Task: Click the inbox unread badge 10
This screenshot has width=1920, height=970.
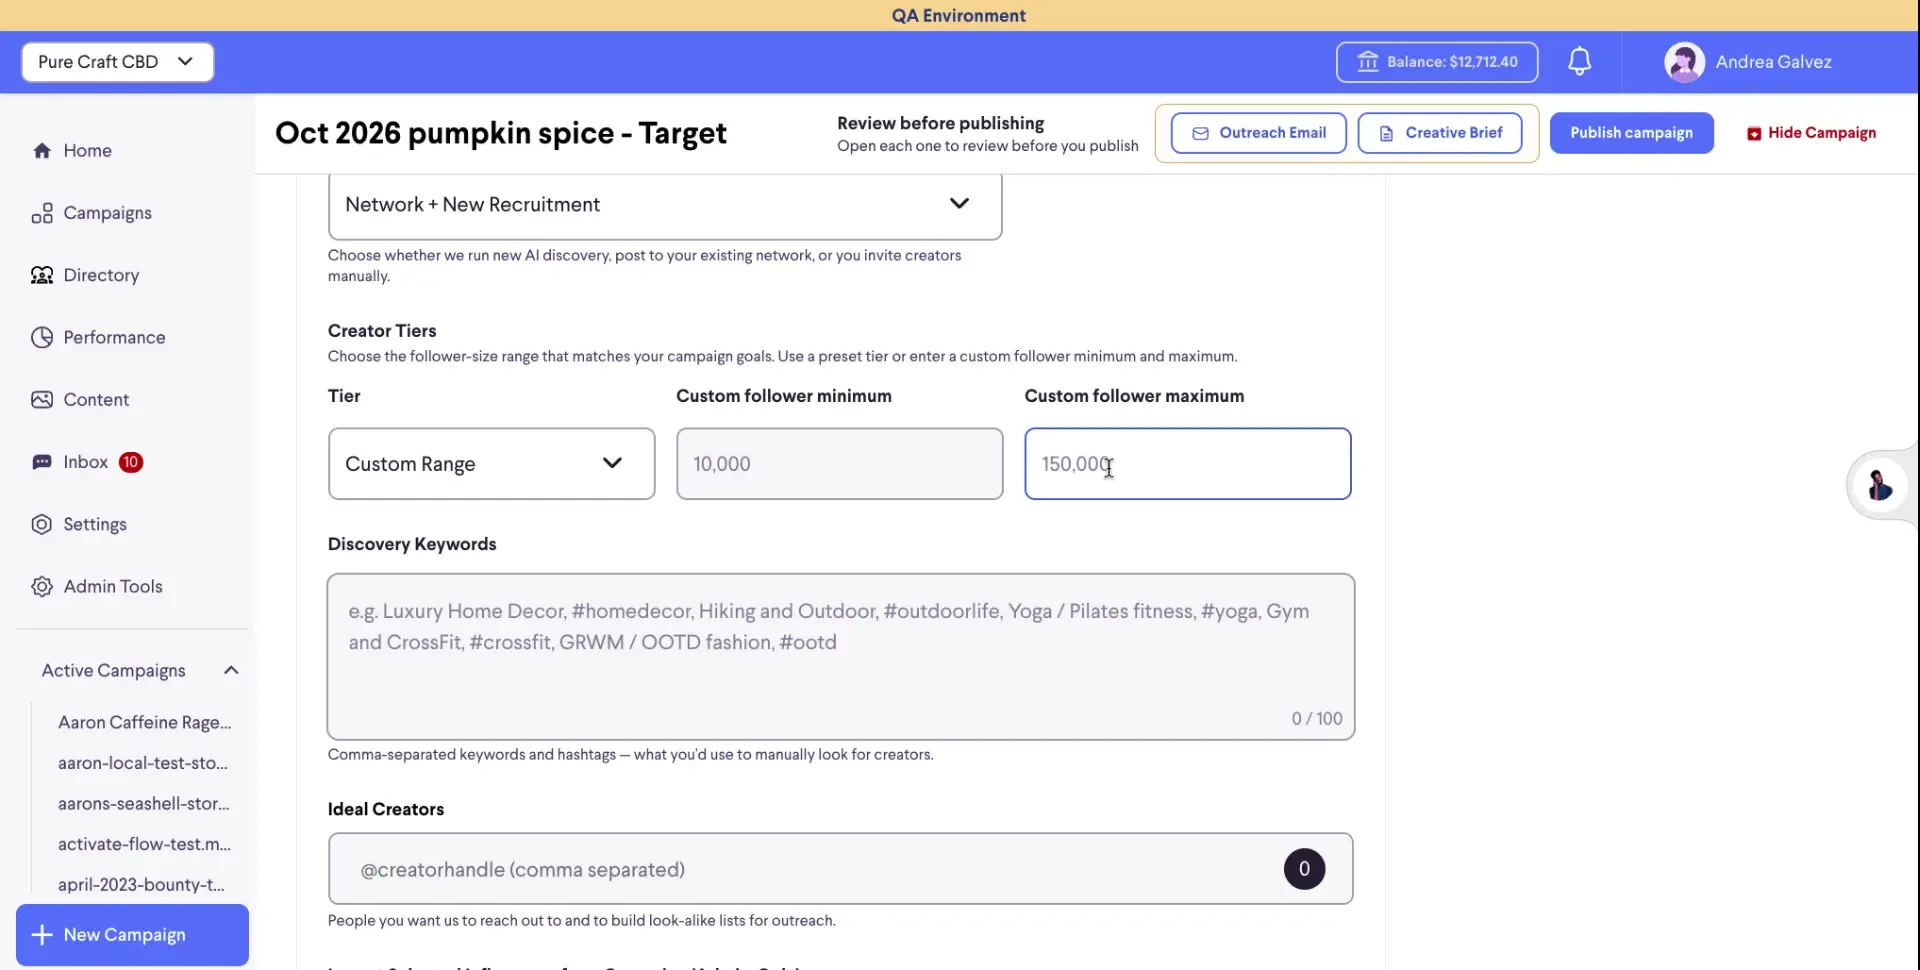Action: point(131,462)
